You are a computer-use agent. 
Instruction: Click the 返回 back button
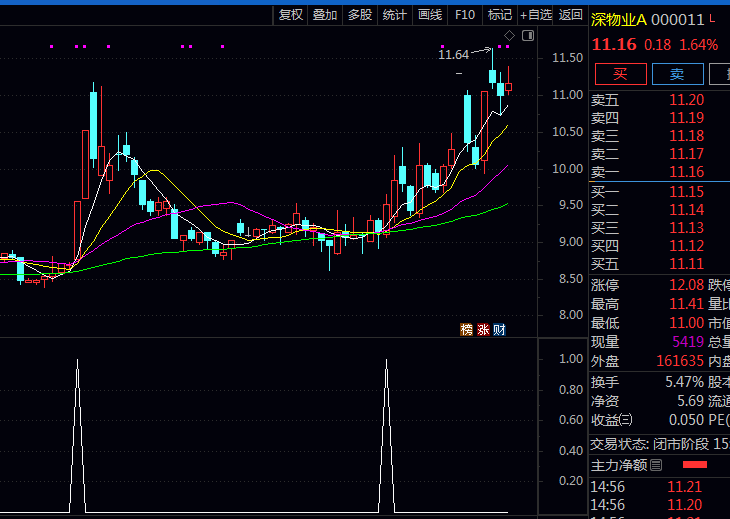point(570,14)
